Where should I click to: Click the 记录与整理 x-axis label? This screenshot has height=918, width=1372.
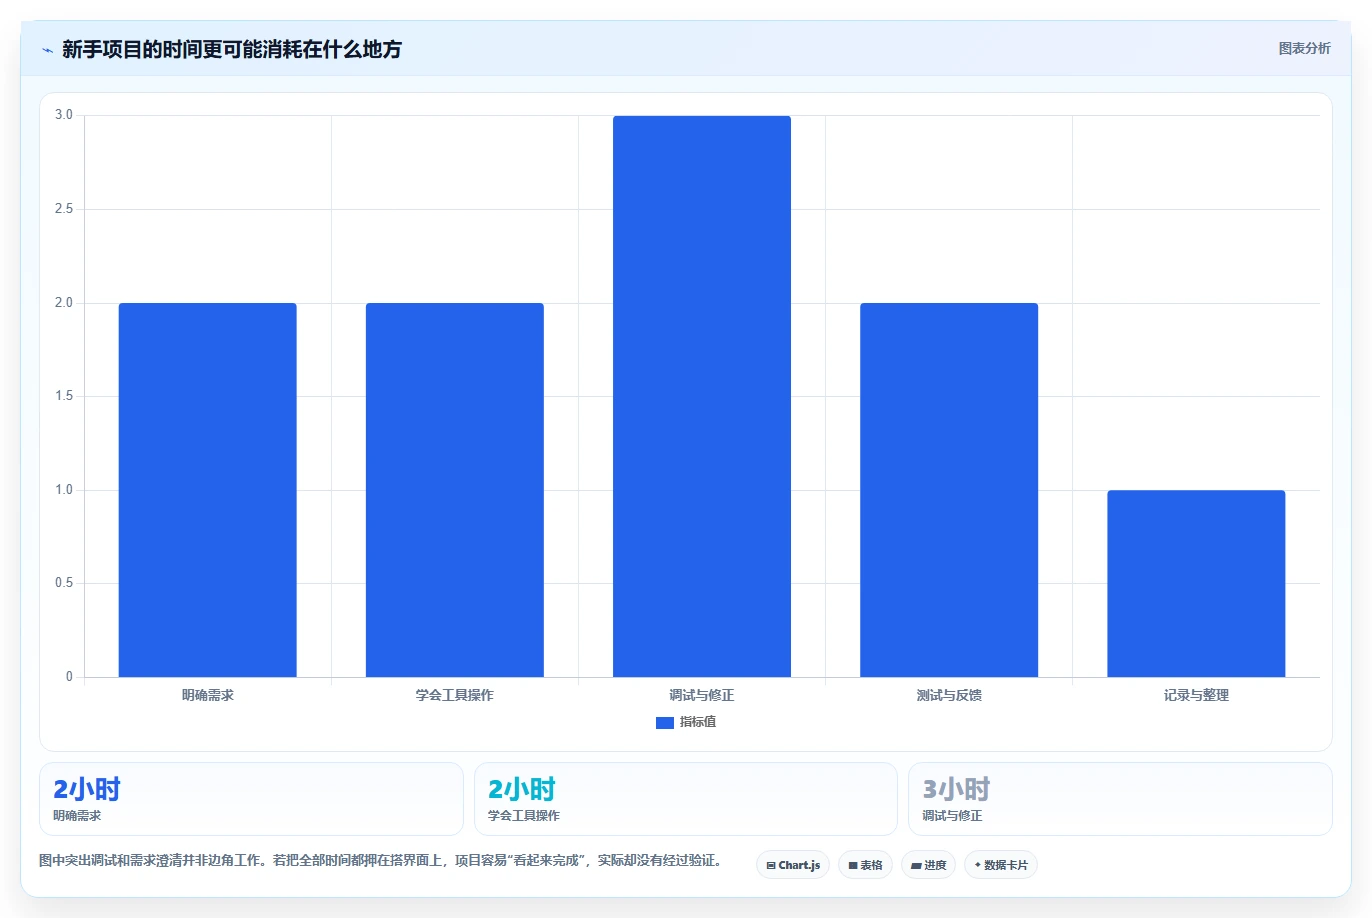1196,695
